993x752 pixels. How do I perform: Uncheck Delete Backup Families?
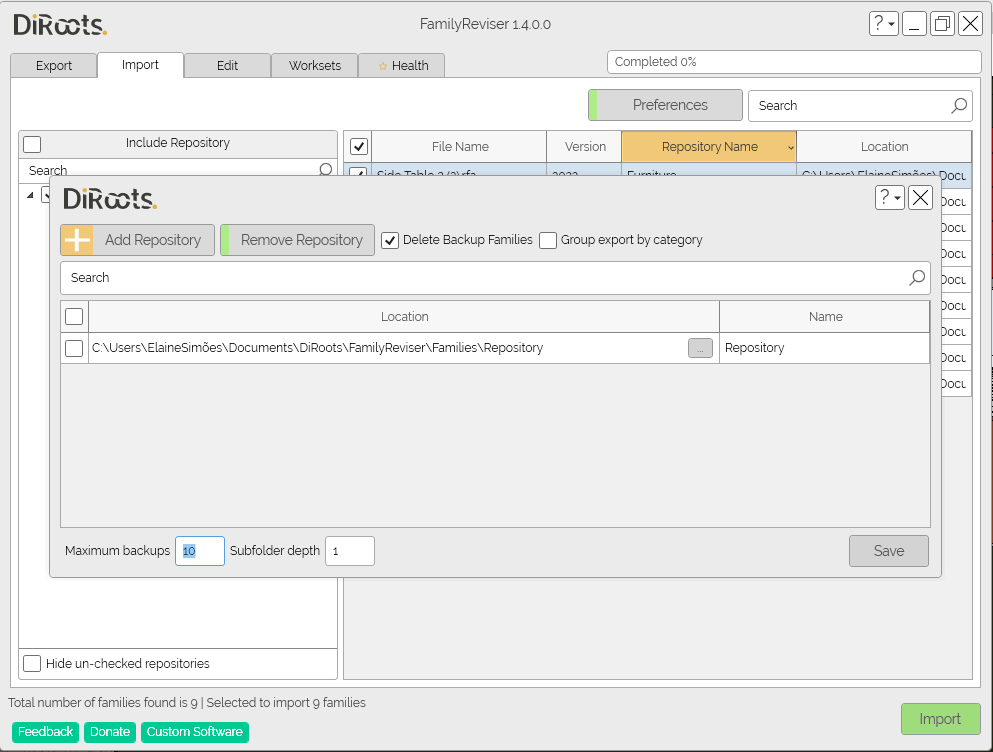point(390,240)
